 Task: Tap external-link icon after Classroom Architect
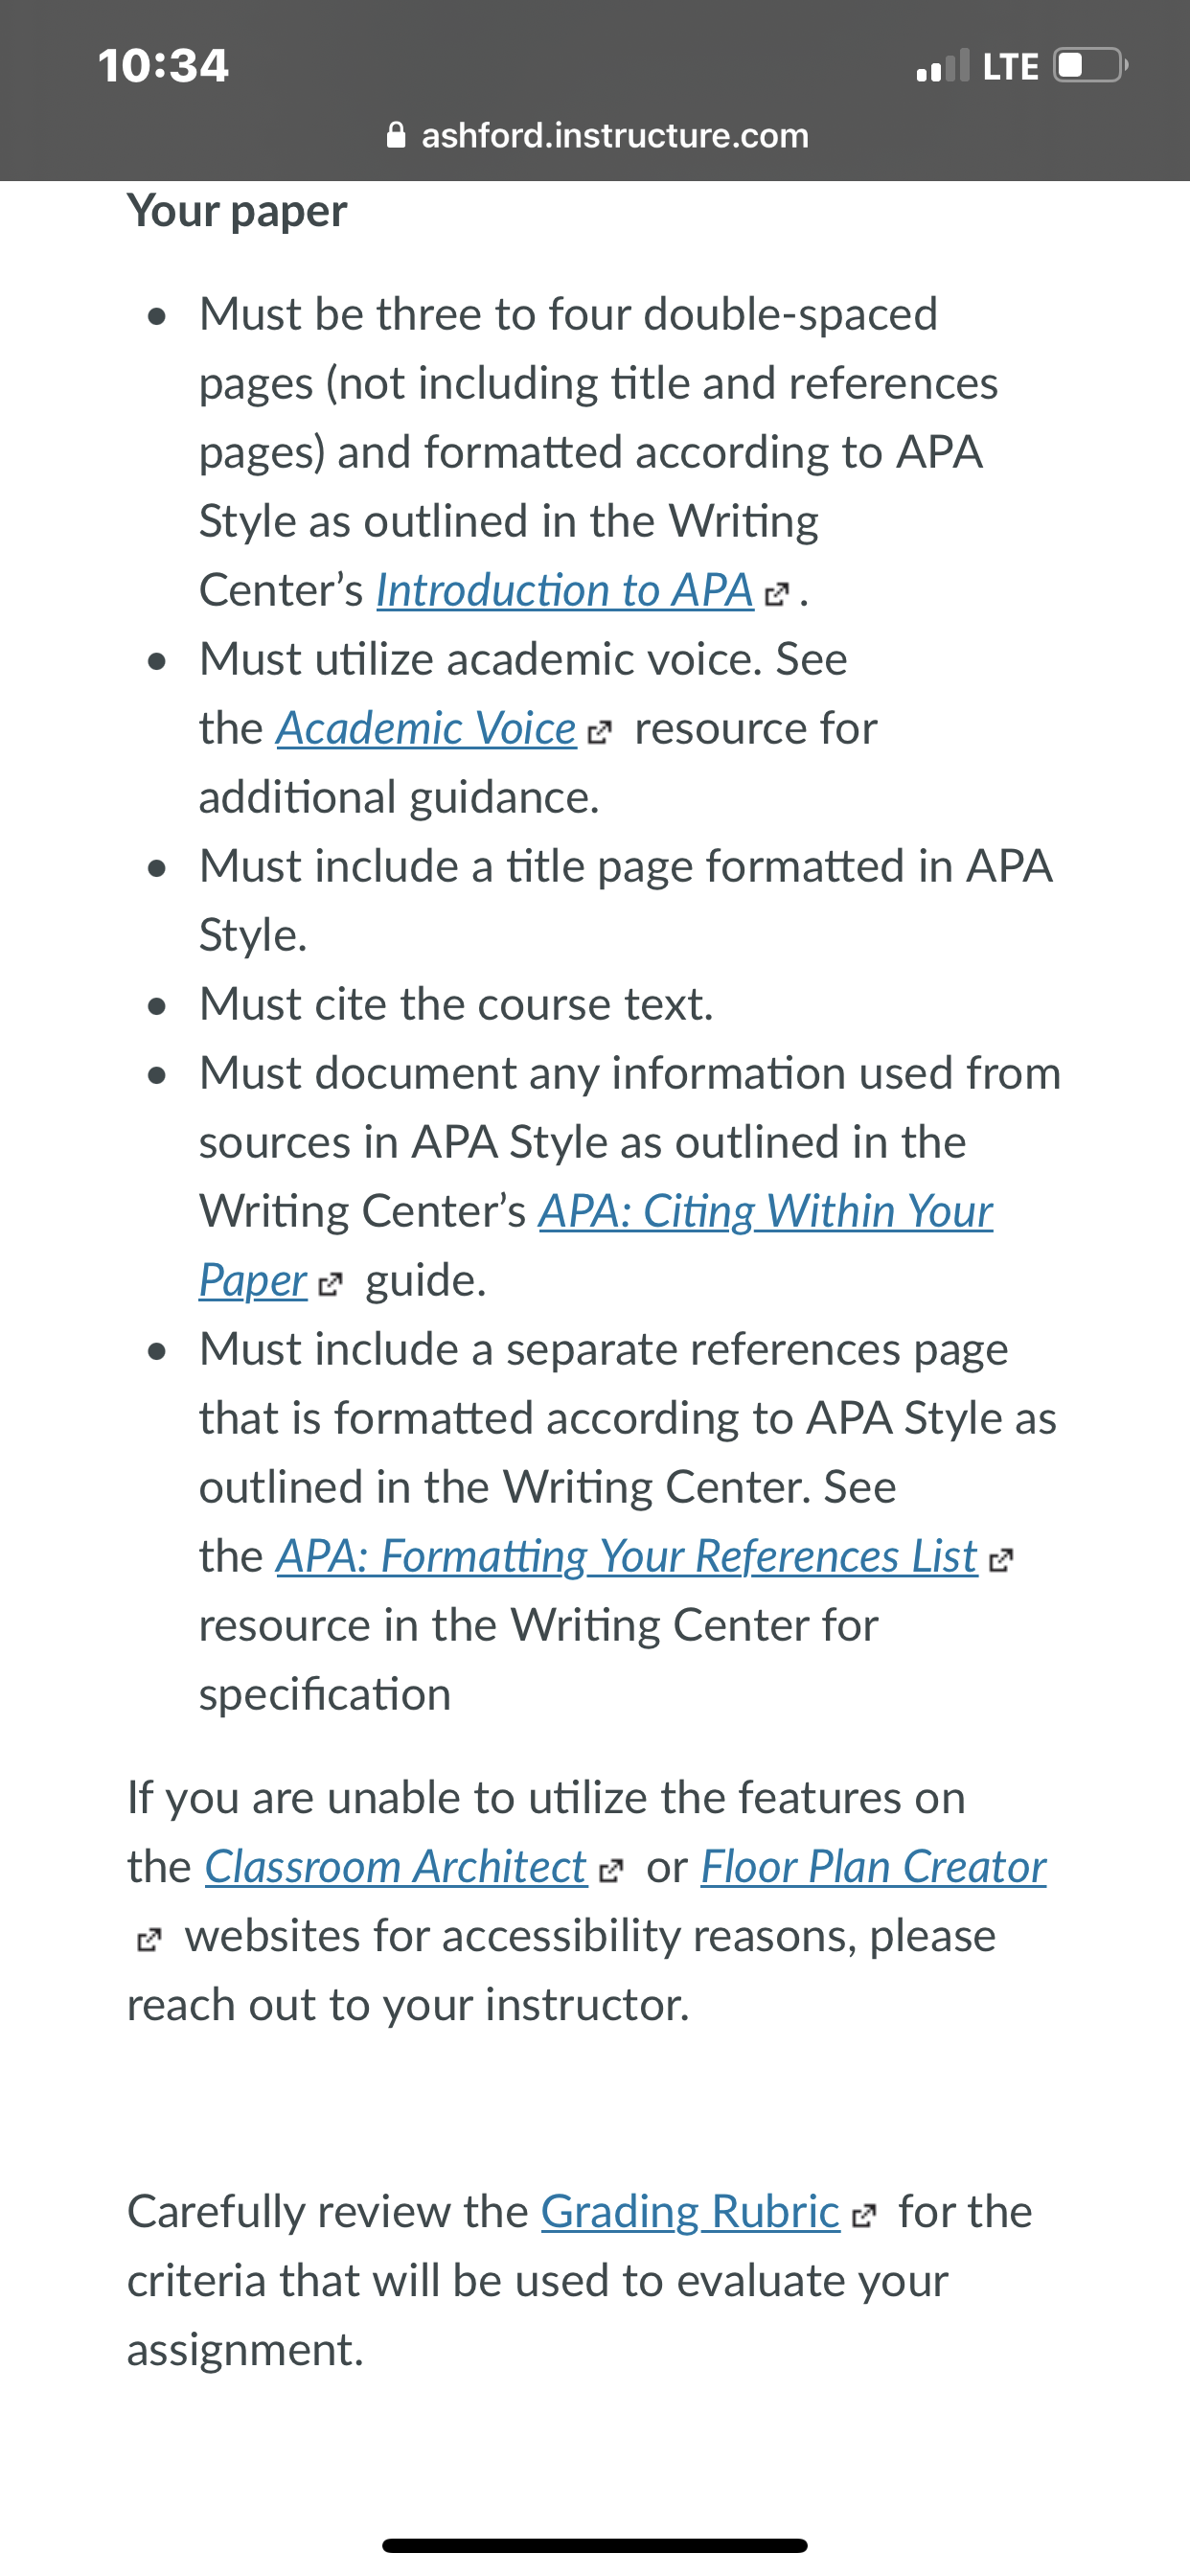pos(610,1871)
